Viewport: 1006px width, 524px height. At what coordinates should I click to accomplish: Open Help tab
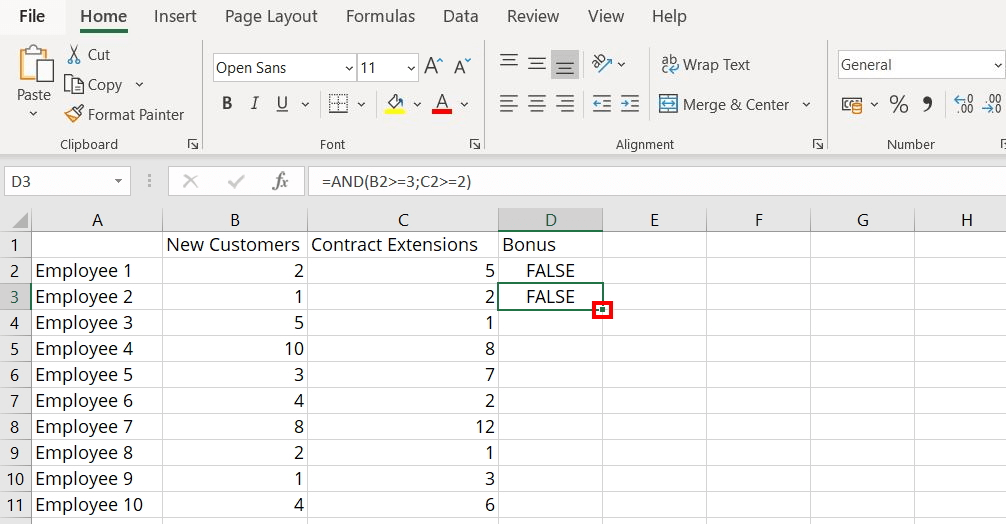pos(669,16)
